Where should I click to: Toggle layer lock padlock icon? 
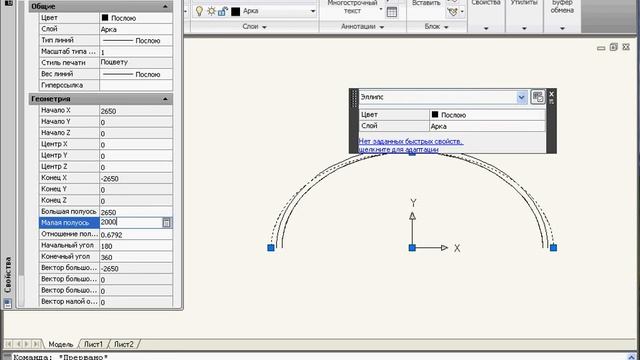click(222, 11)
